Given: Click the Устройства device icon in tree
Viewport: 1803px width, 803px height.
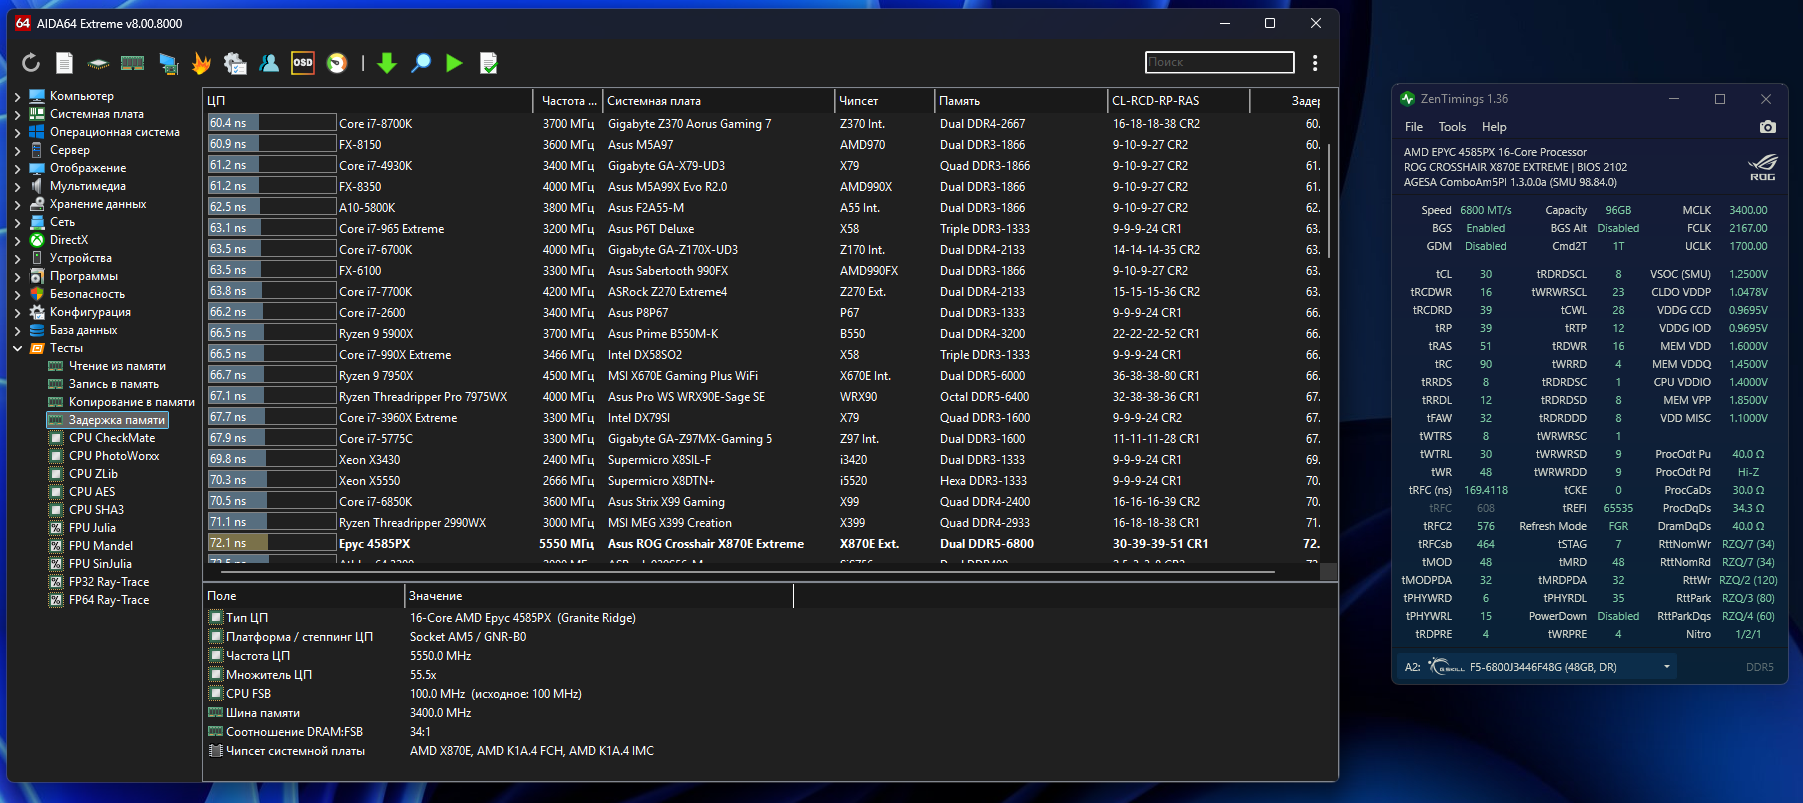Looking at the screenshot, I should [37, 258].
